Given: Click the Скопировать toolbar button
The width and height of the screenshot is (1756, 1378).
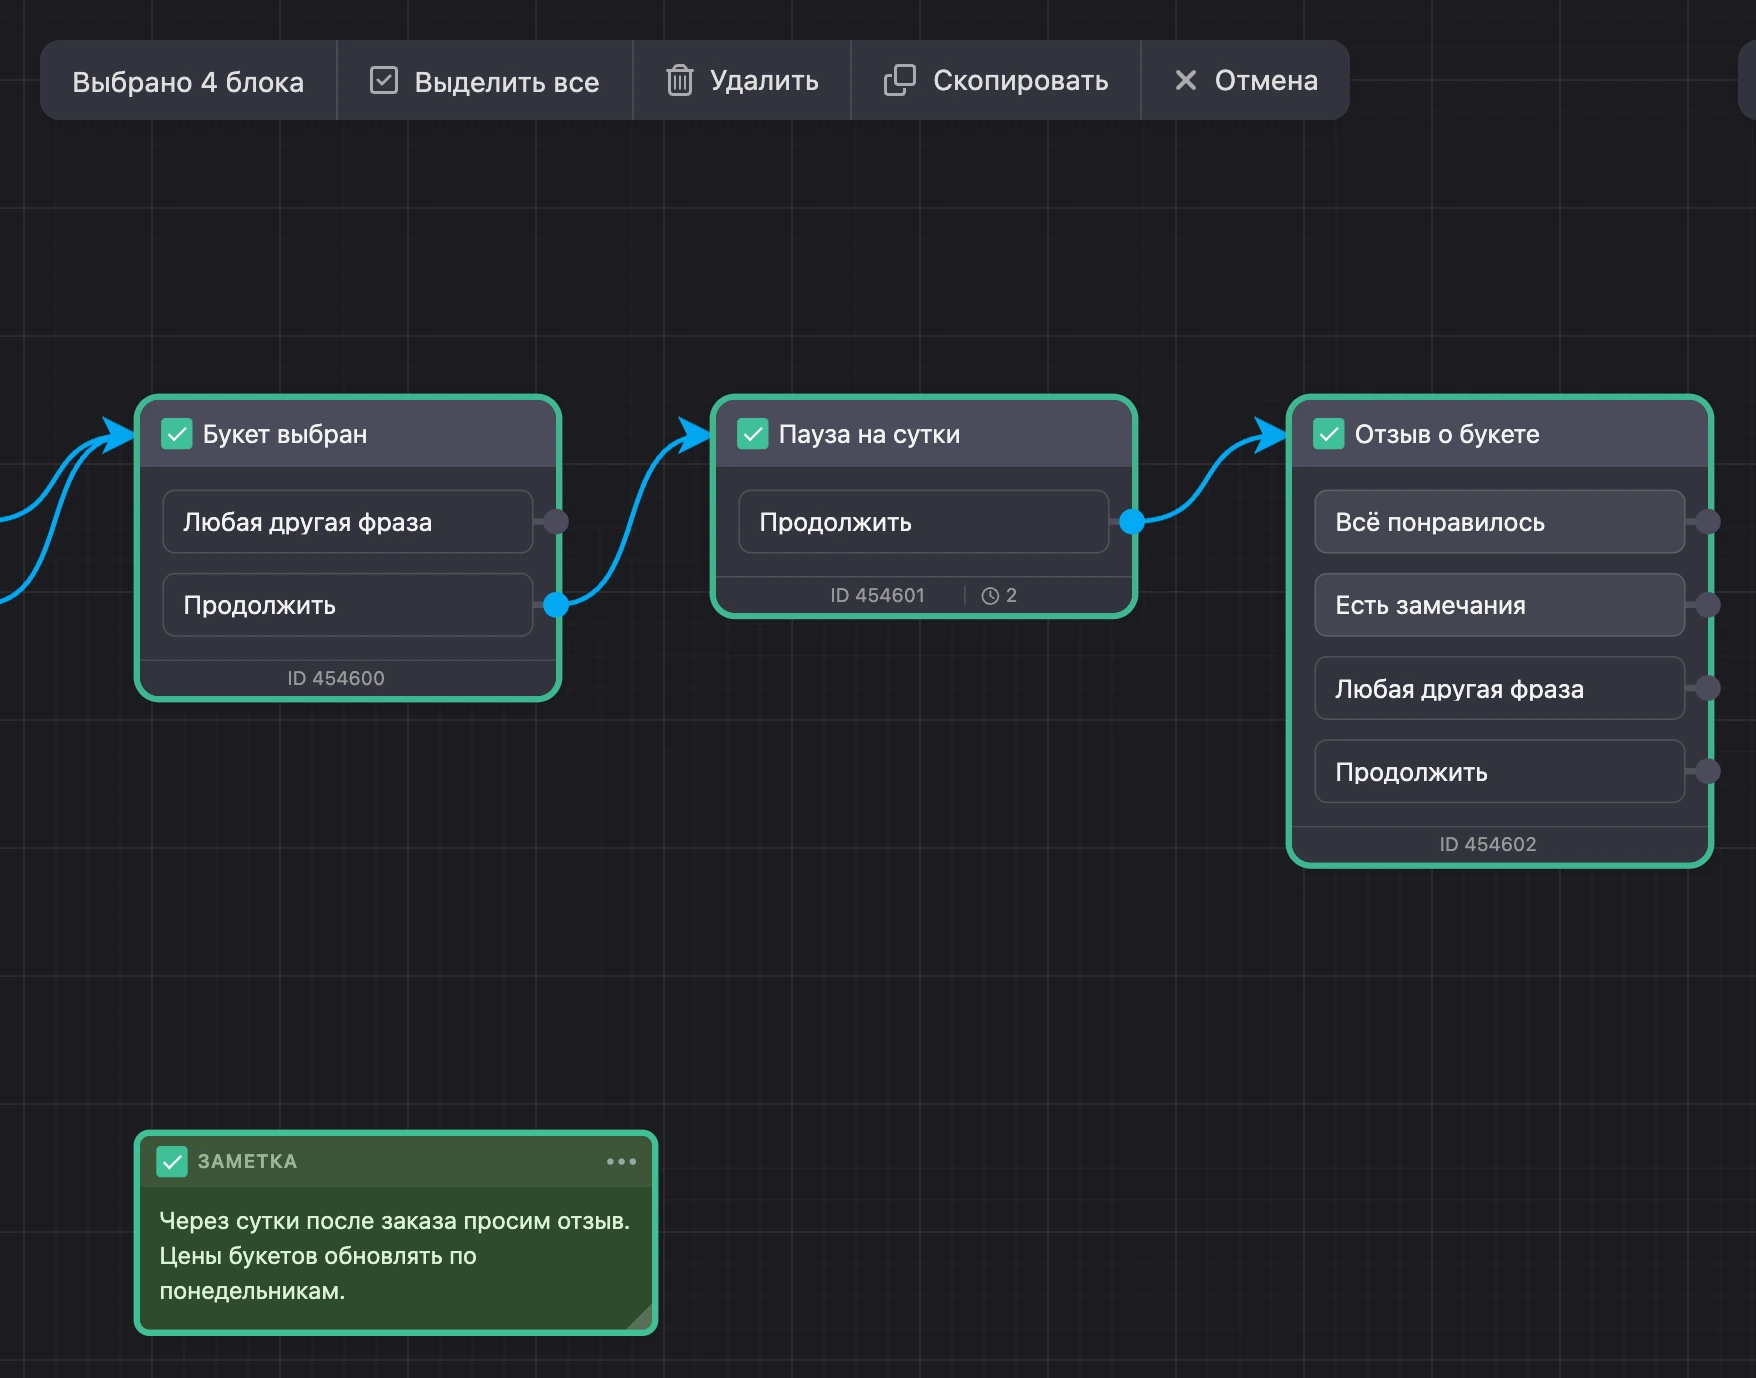Looking at the screenshot, I should pyautogui.click(x=996, y=80).
